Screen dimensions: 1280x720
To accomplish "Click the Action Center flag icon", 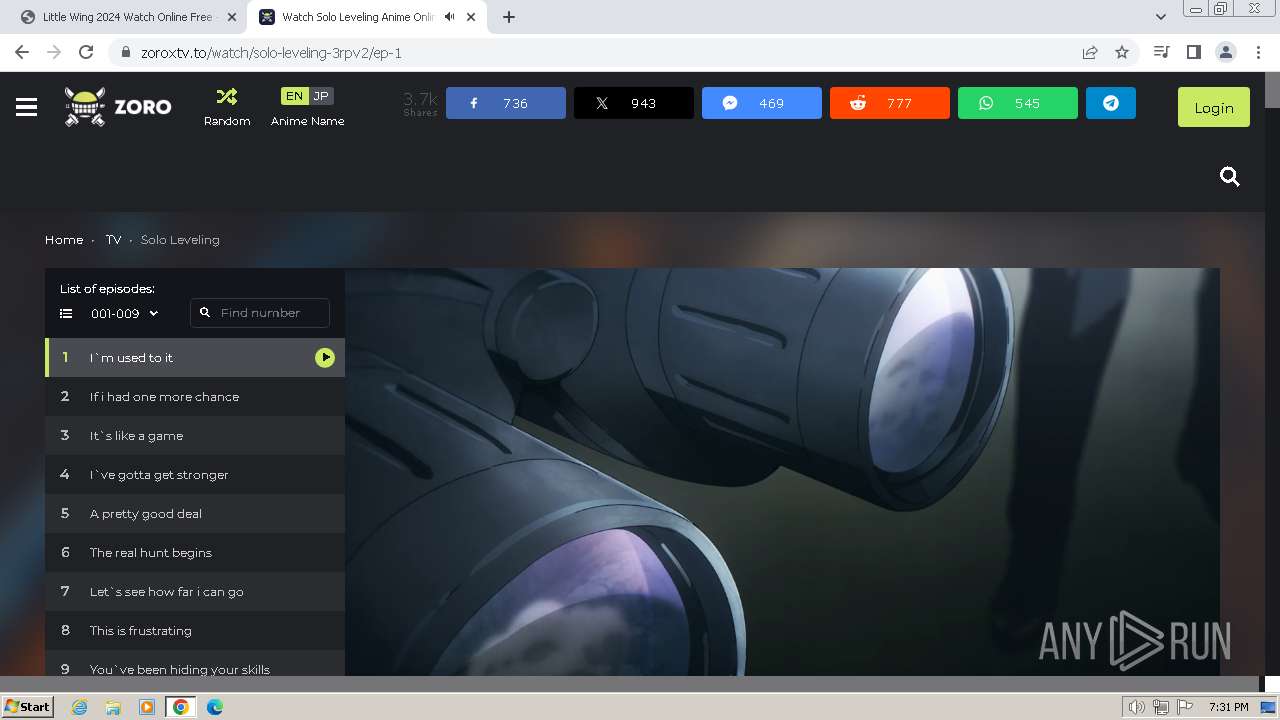I will [x=1184, y=707].
